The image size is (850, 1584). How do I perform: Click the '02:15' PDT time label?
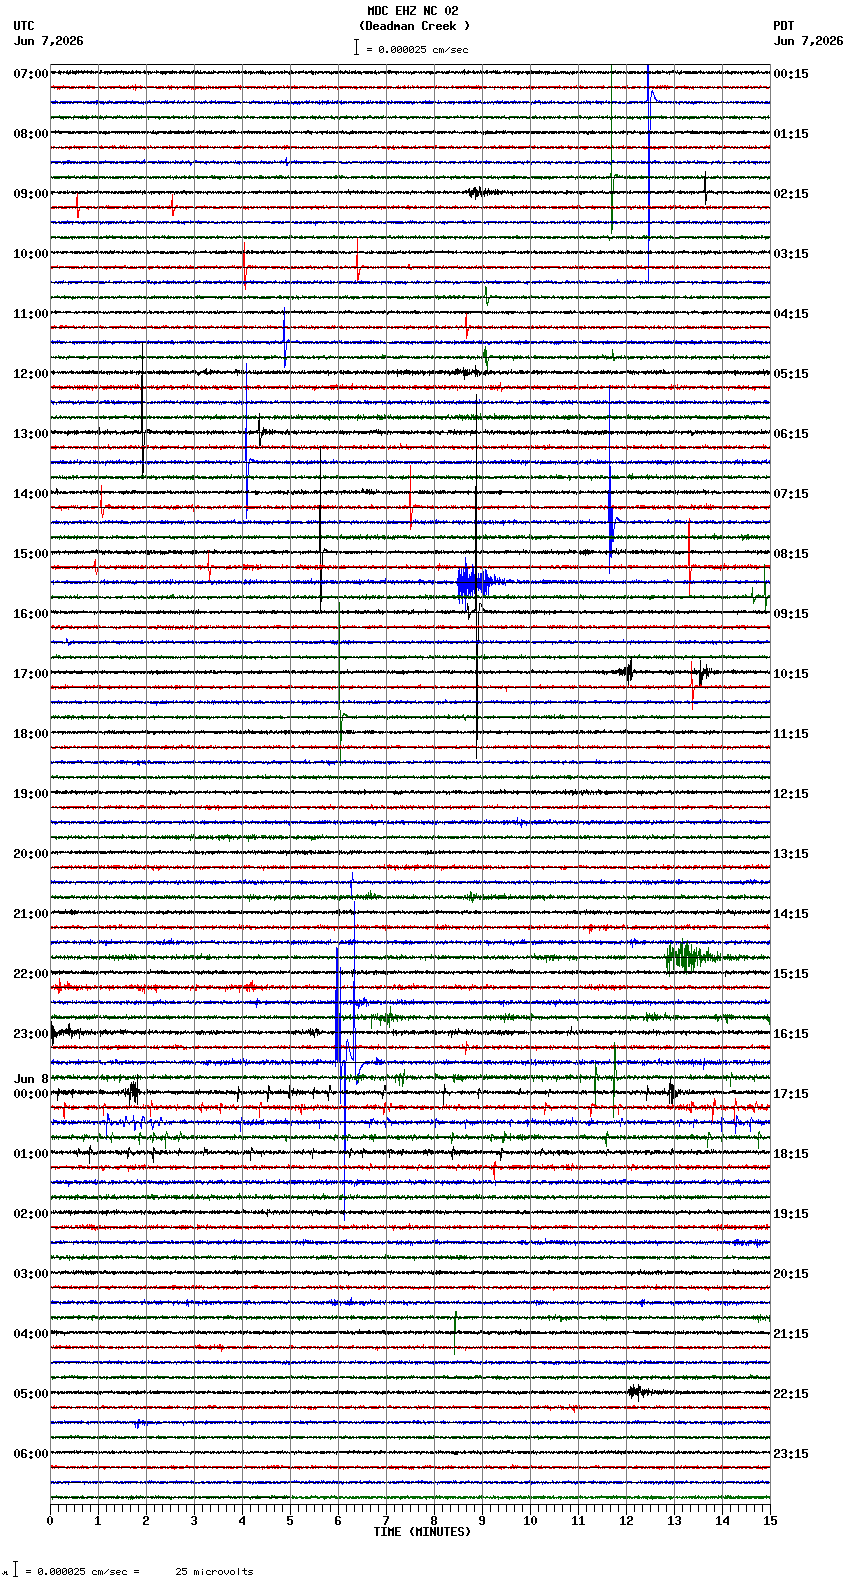click(x=791, y=194)
